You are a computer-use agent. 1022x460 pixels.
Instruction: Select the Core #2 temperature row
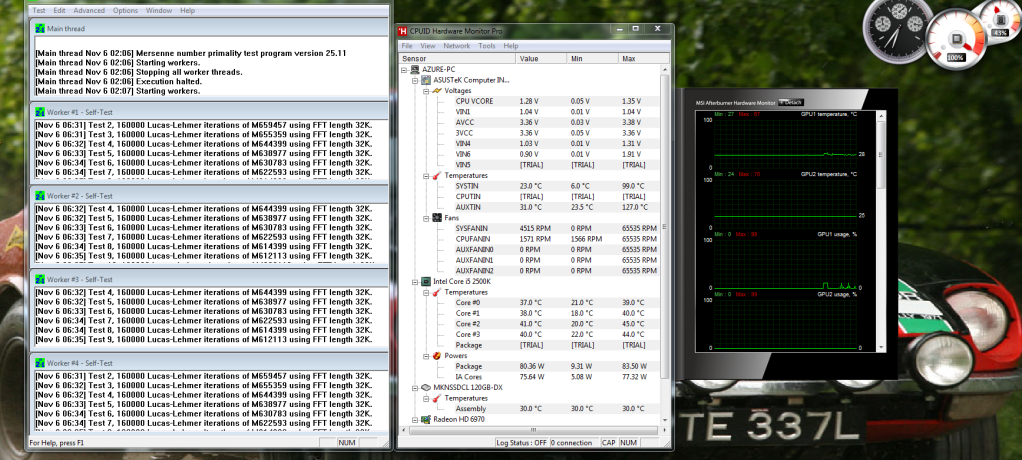pyautogui.click(x=556, y=324)
